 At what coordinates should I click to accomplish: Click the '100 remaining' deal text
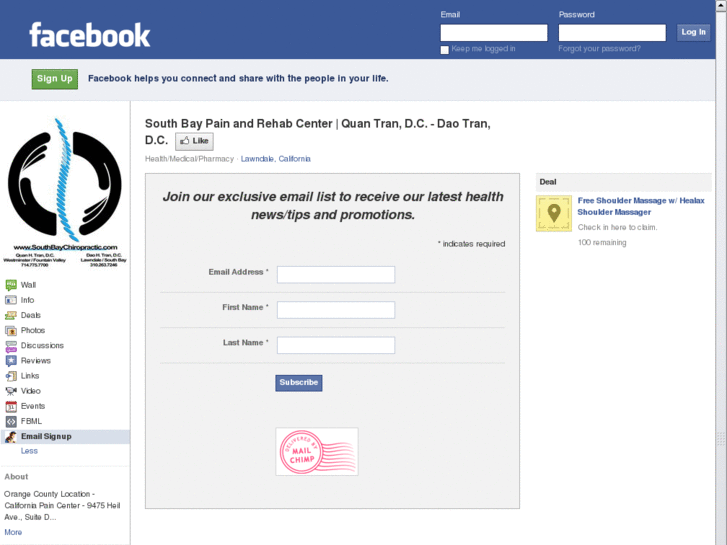point(602,243)
